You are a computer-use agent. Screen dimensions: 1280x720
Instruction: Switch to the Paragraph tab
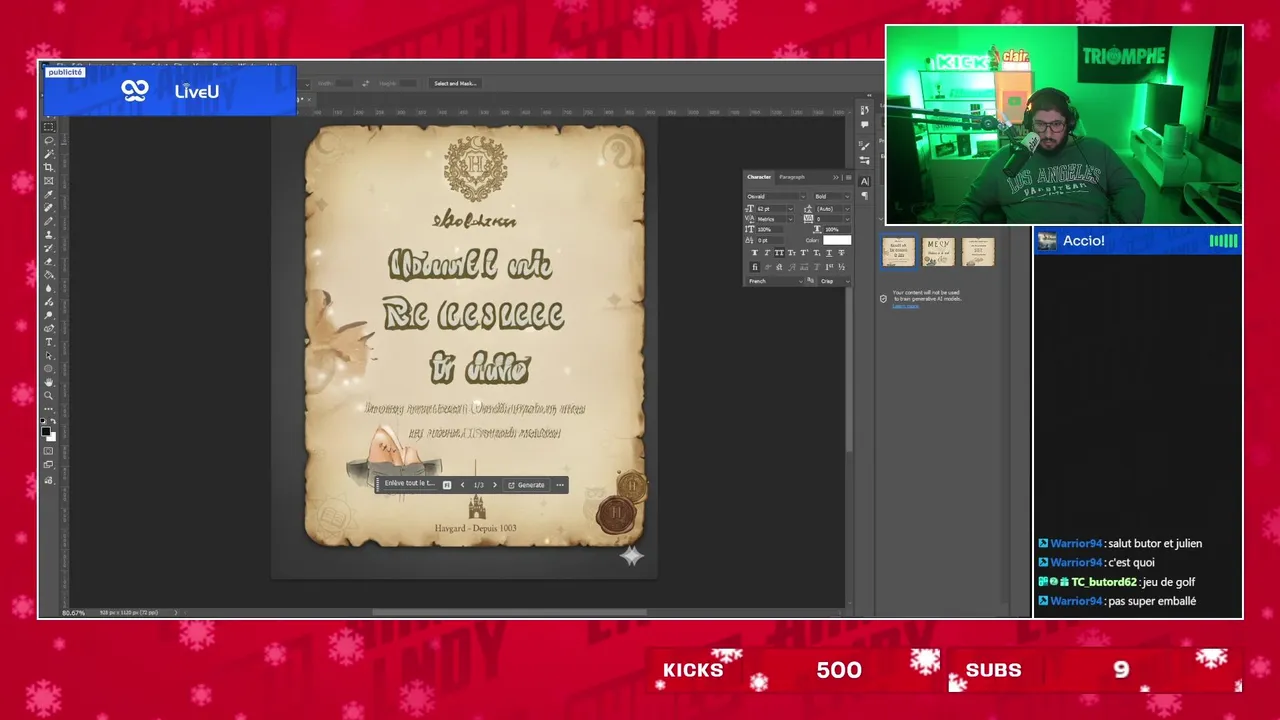792,177
